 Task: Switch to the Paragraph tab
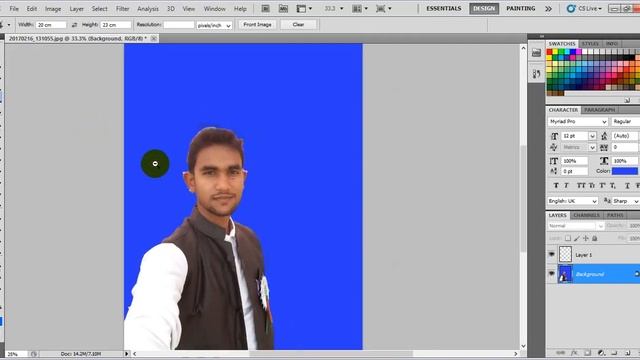599,110
